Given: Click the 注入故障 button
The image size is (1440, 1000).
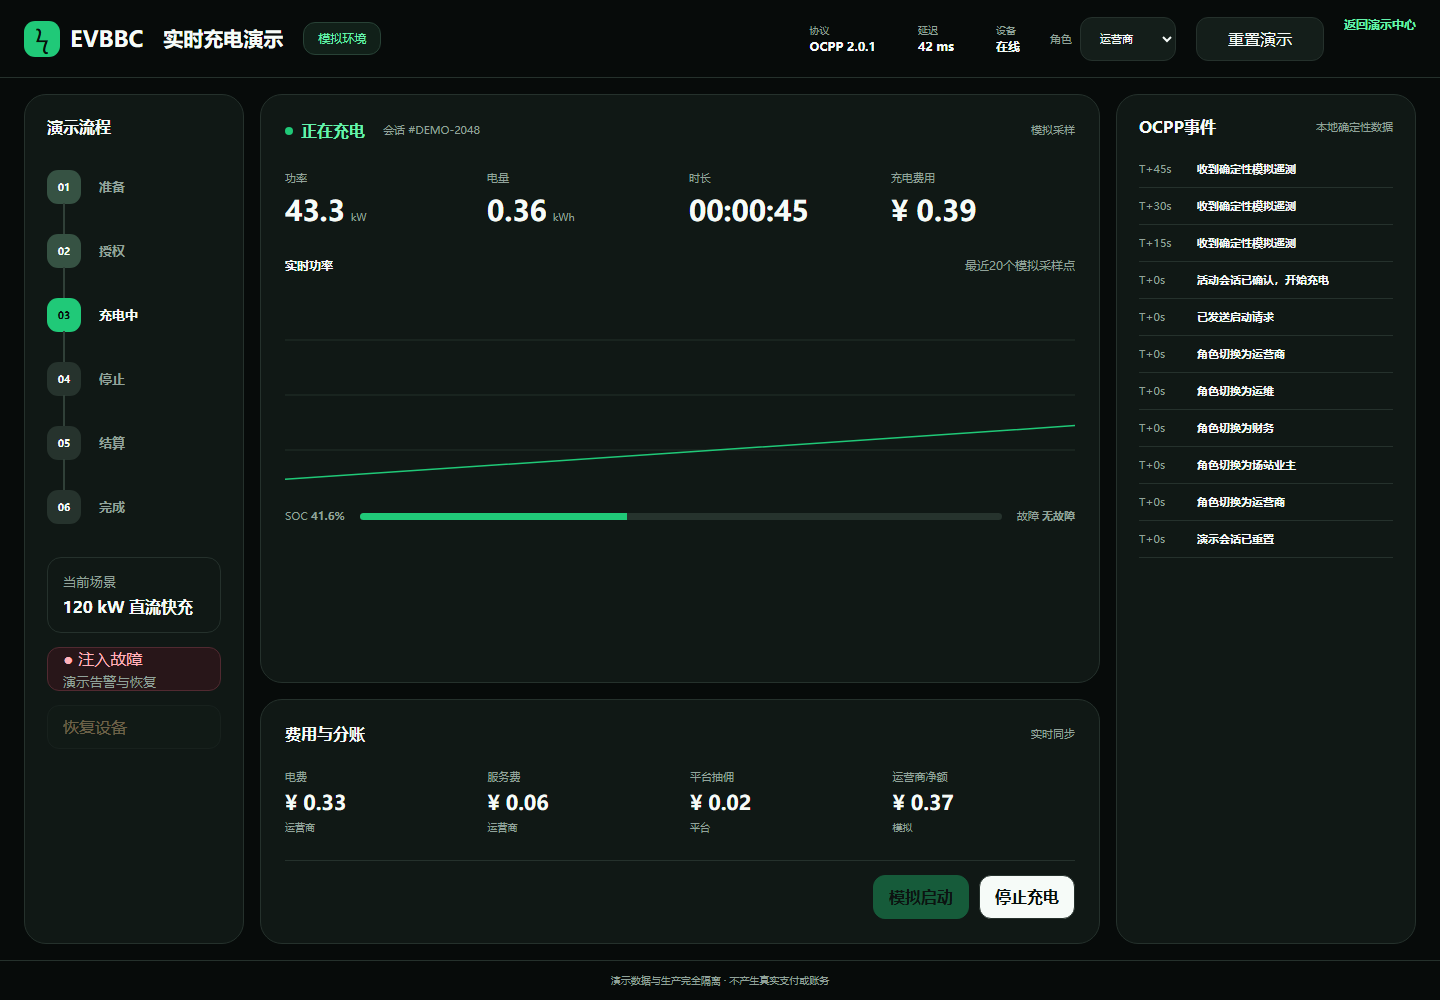Looking at the screenshot, I should pyautogui.click(x=134, y=669).
